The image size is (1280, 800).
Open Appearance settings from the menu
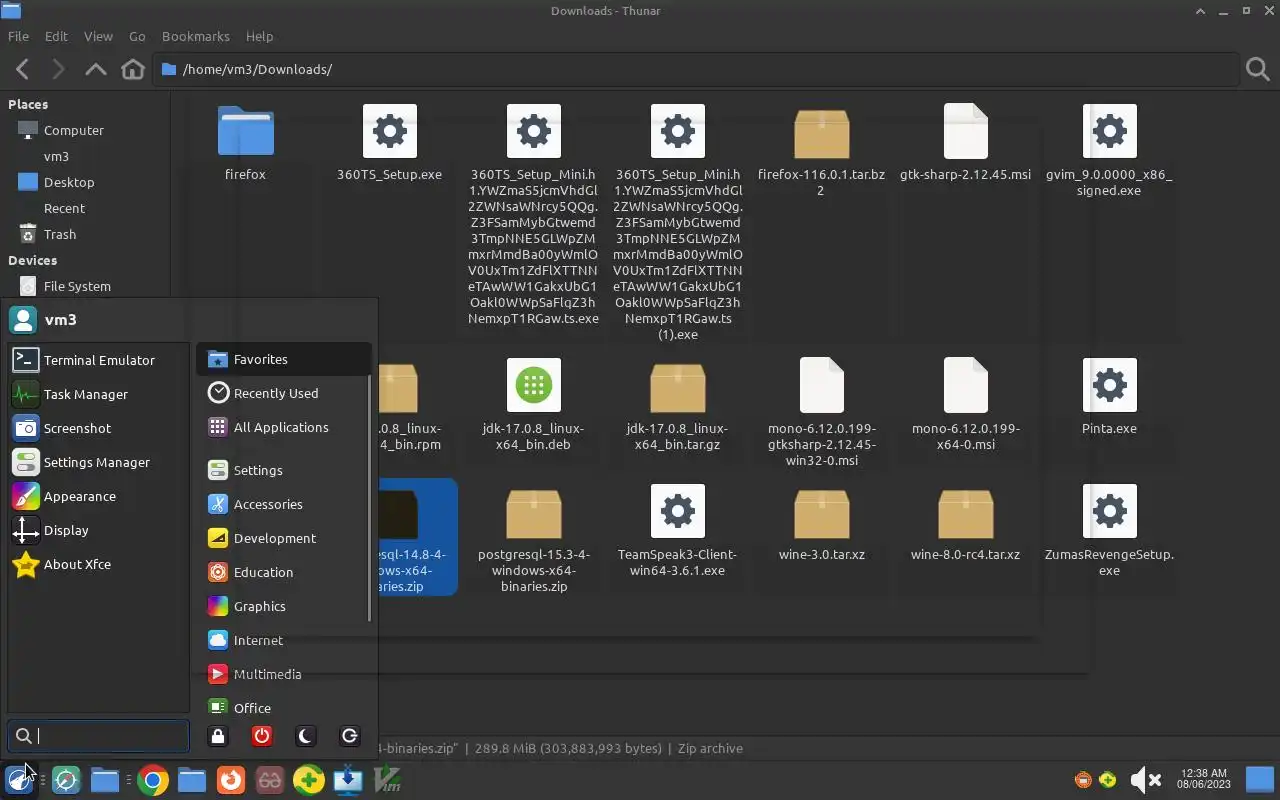click(x=98, y=496)
